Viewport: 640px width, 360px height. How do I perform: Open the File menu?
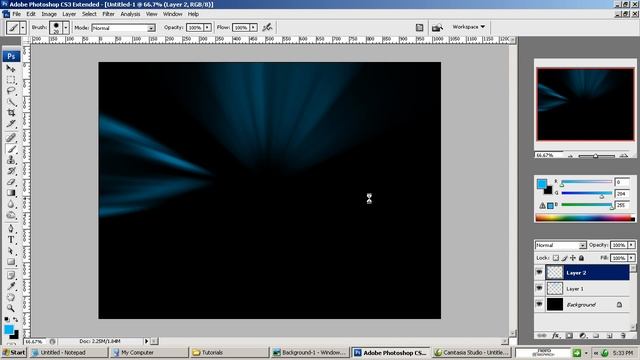pyautogui.click(x=17, y=14)
